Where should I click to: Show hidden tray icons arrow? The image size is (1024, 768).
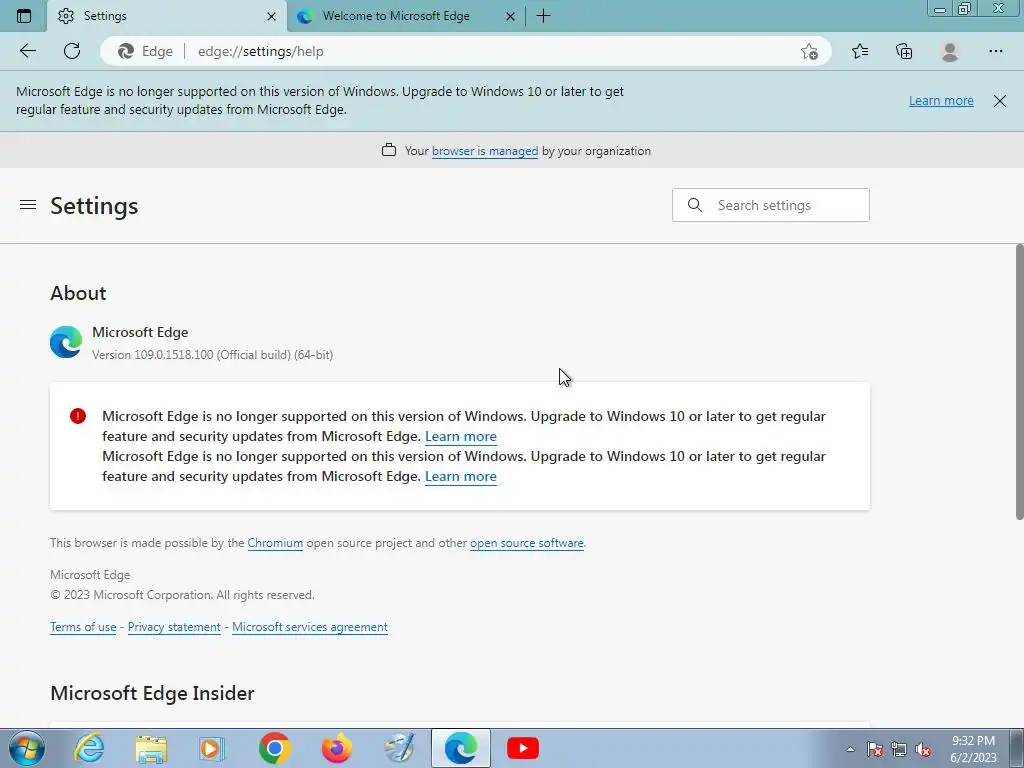click(850, 749)
